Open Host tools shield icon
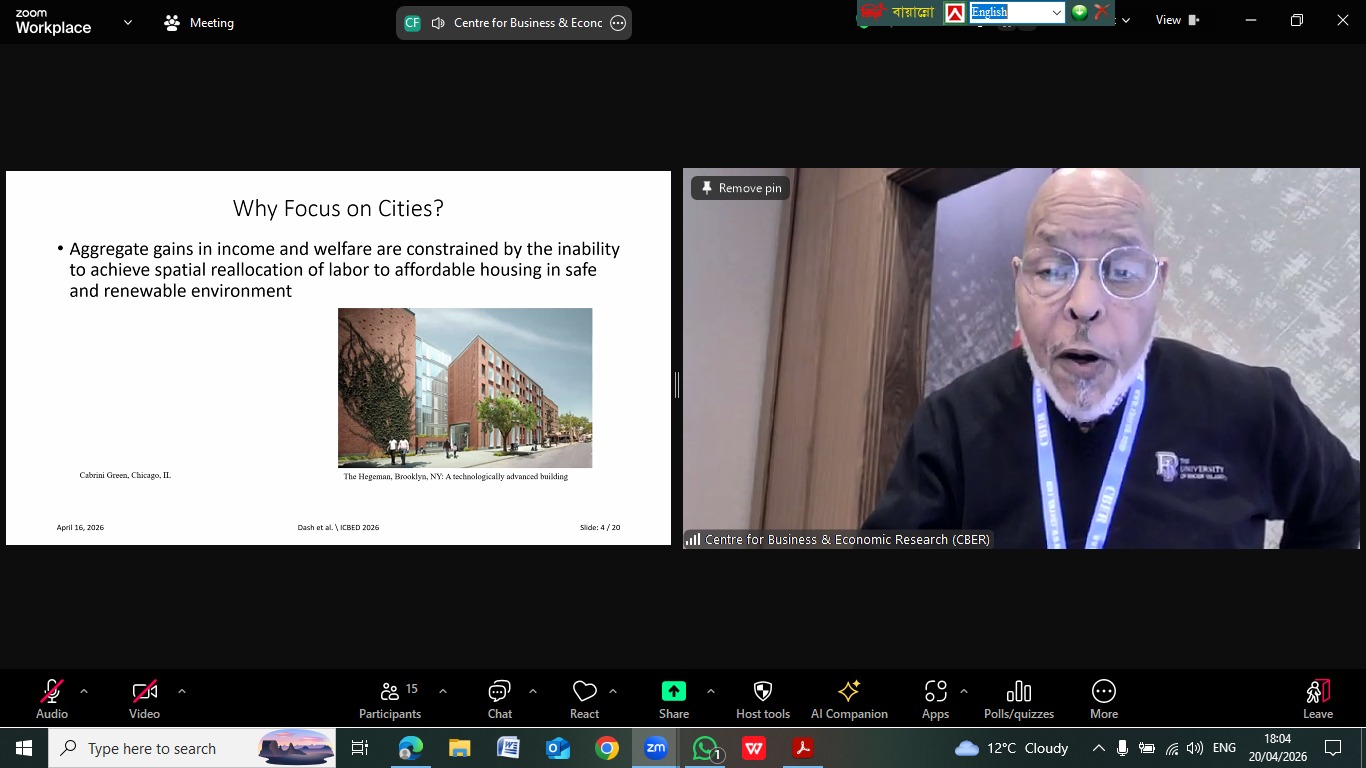 [762, 698]
